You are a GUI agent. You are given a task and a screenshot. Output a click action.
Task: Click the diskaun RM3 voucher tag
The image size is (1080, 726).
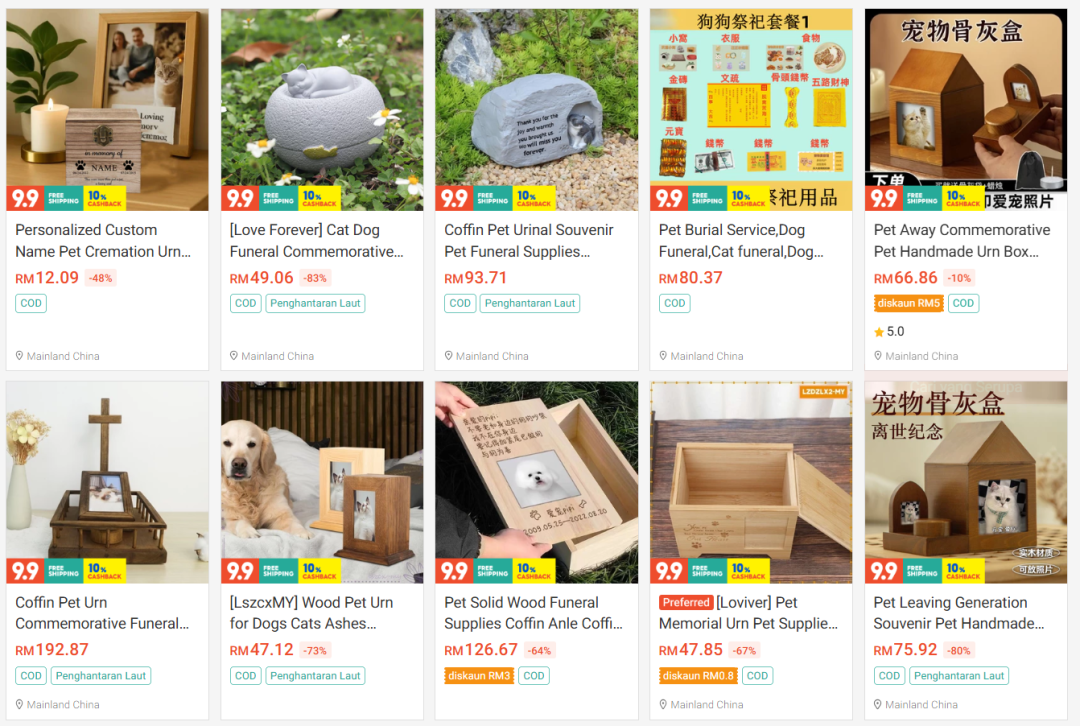[479, 676]
